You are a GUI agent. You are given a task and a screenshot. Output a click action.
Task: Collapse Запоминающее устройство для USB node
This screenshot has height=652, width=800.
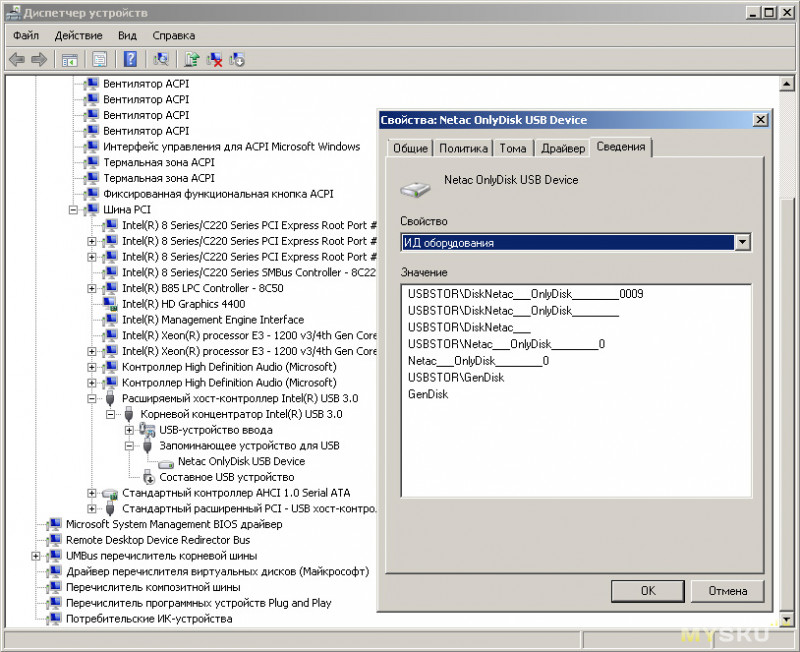[x=130, y=446]
